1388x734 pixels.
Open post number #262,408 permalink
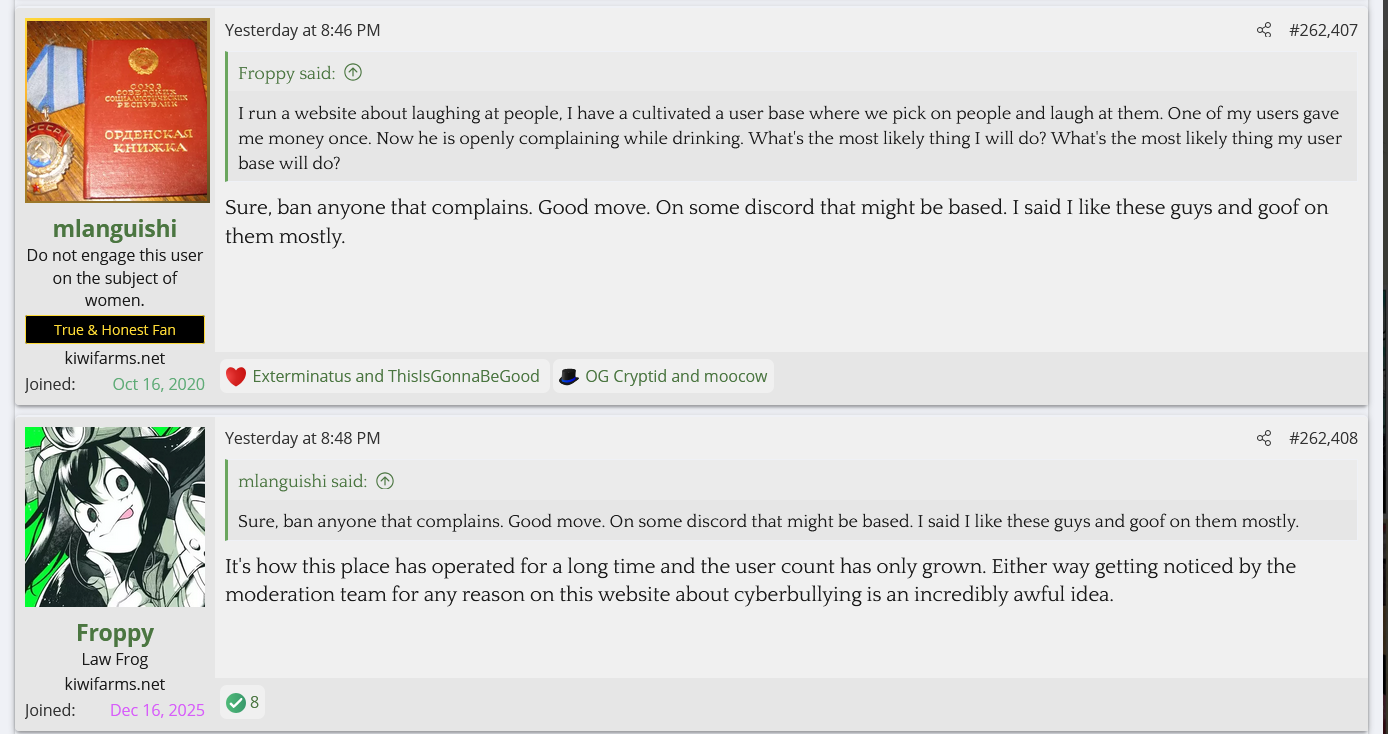[x=1323, y=438]
